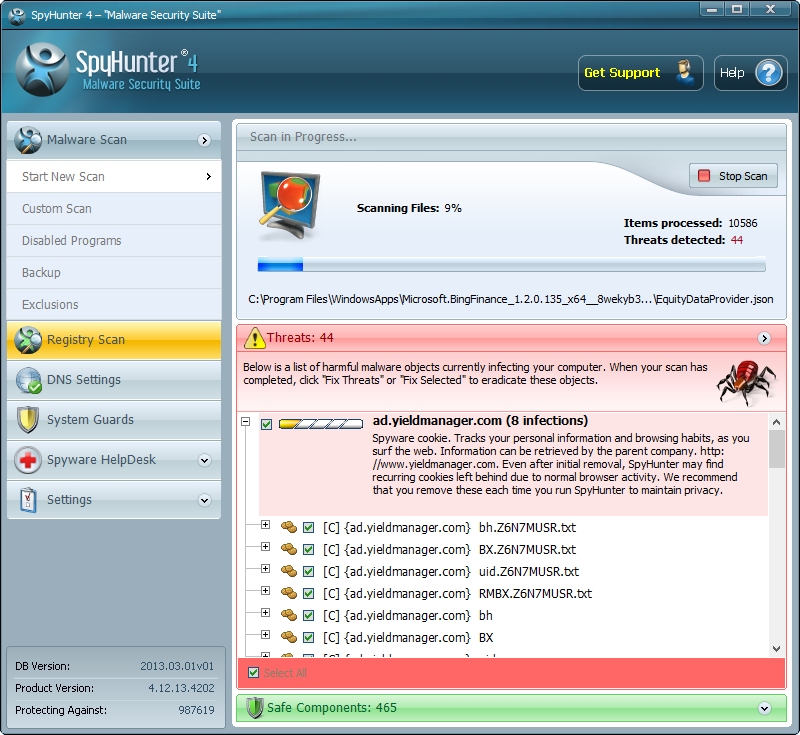This screenshot has height=735, width=800.
Task: Select Exclusions in the sidebar
Action: click(x=50, y=305)
